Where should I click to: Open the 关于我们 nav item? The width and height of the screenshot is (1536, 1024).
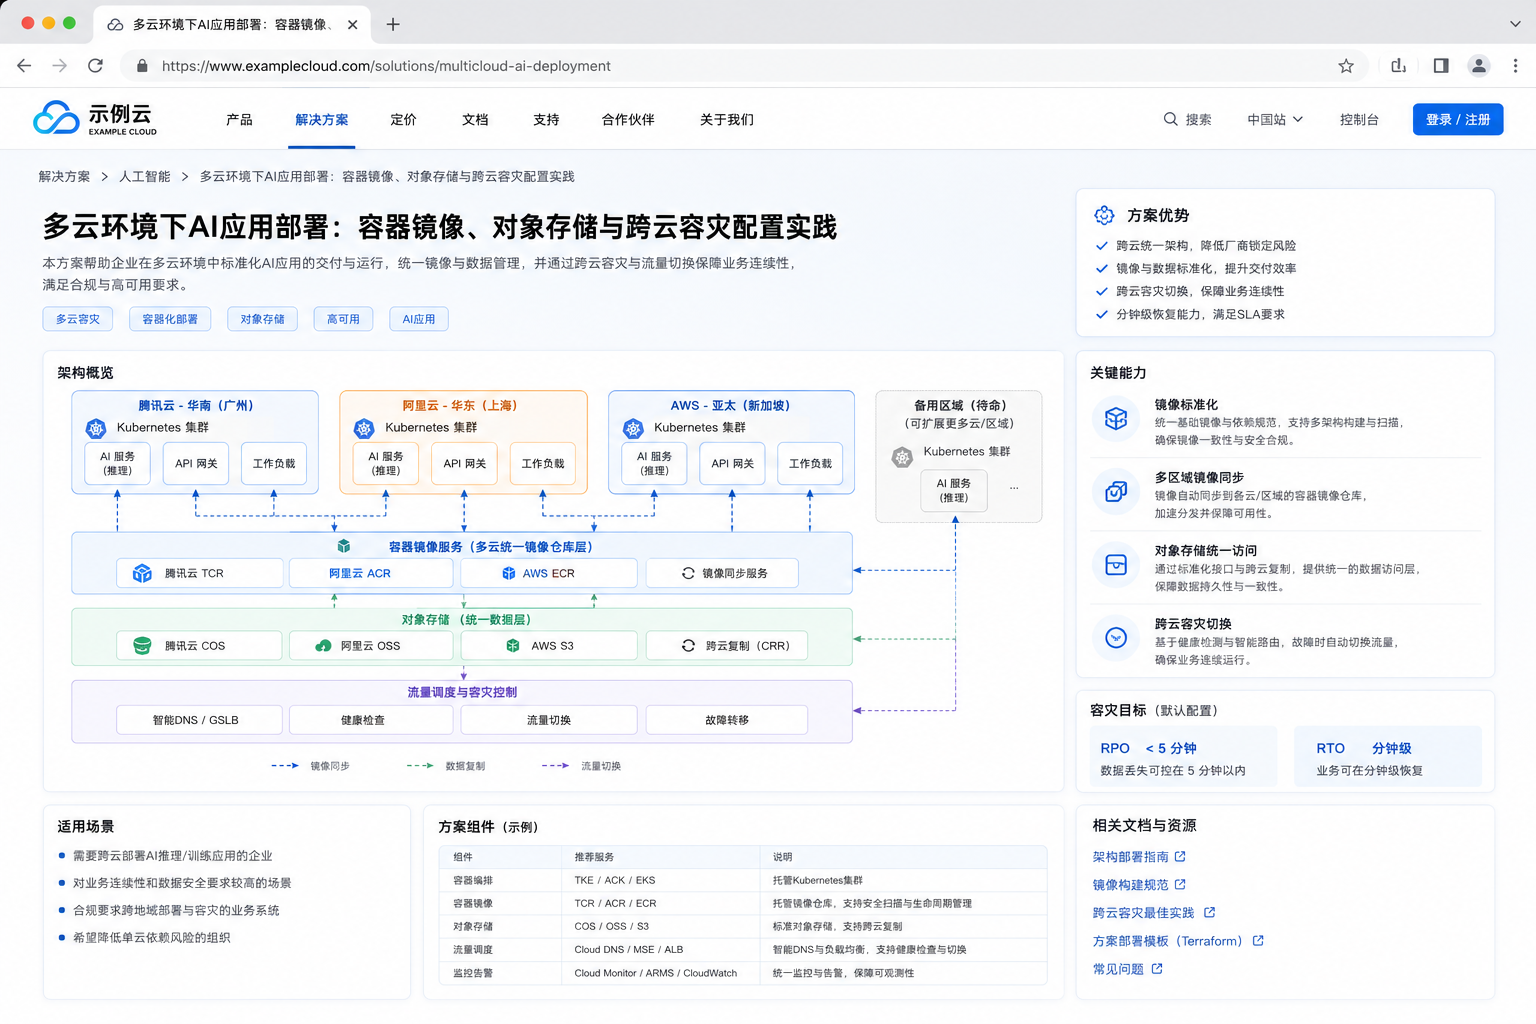point(727,119)
